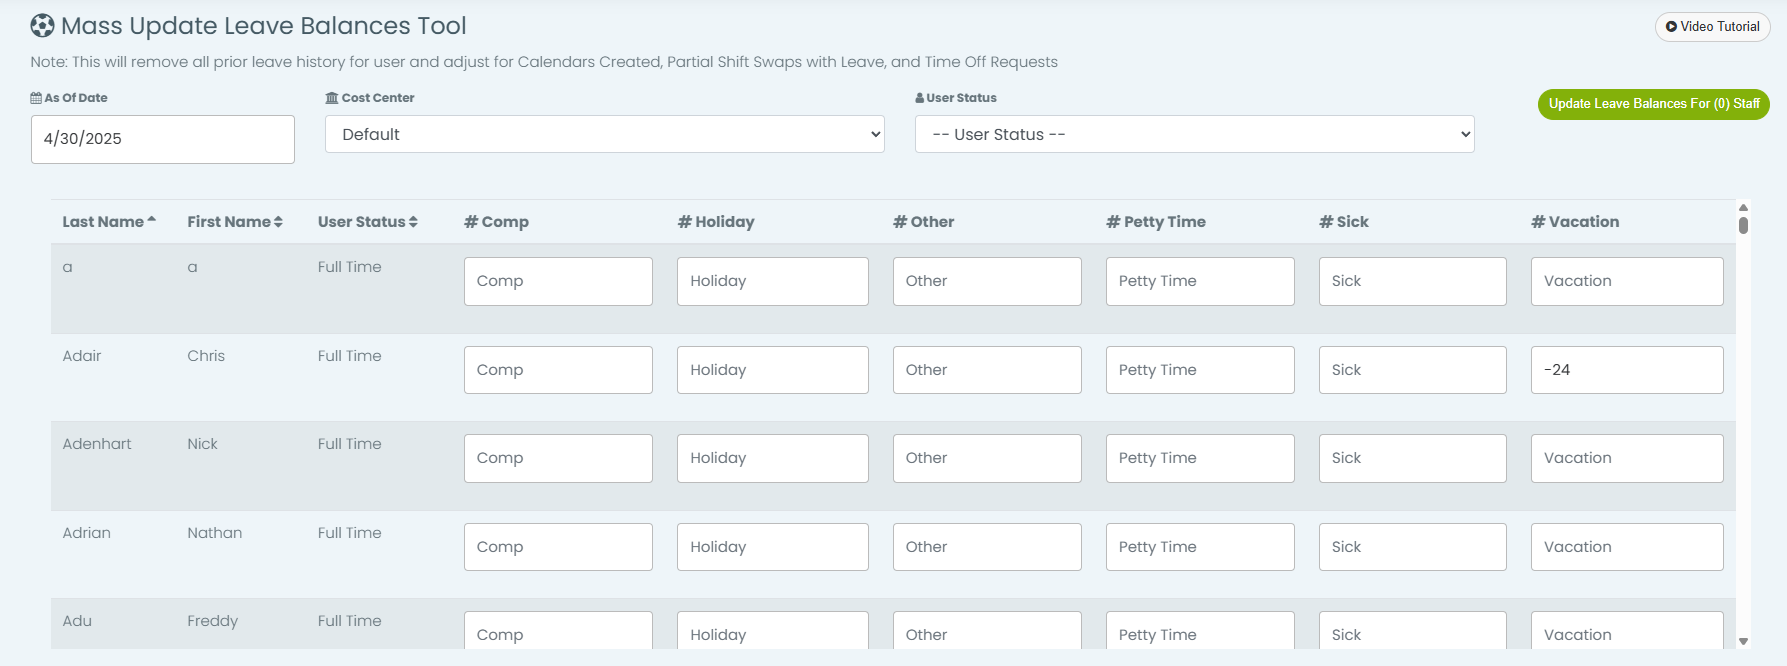Viewport: 1787px width, 666px height.
Task: Focus Comp field for user a
Action: coord(558,281)
